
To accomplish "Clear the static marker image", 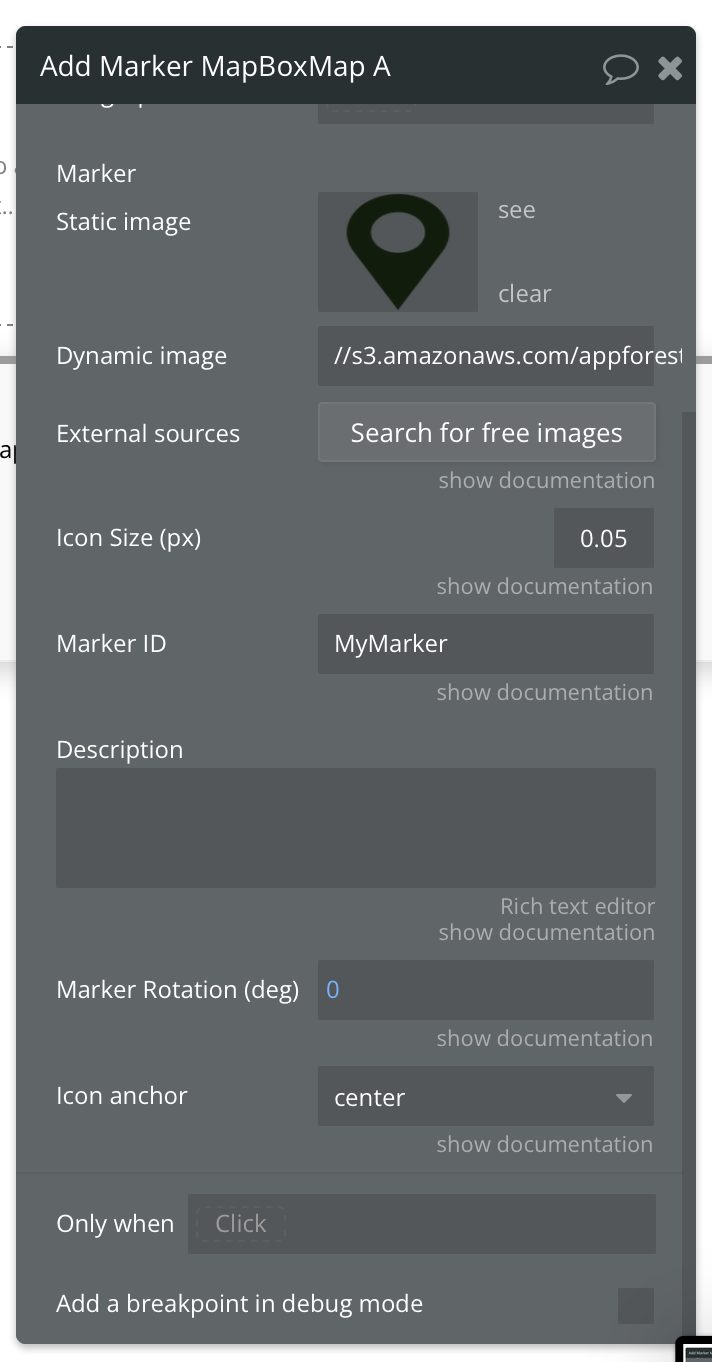I will [x=524, y=293].
